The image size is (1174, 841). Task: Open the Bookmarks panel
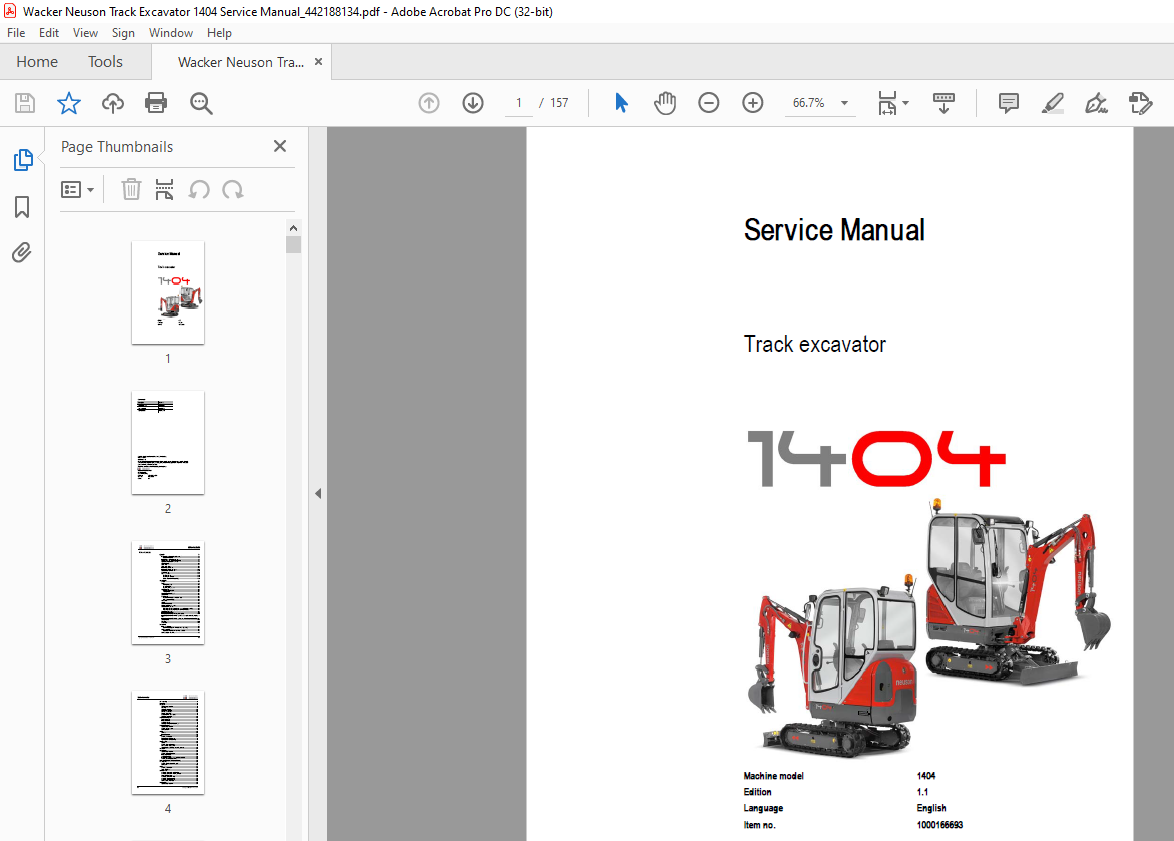tap(22, 207)
